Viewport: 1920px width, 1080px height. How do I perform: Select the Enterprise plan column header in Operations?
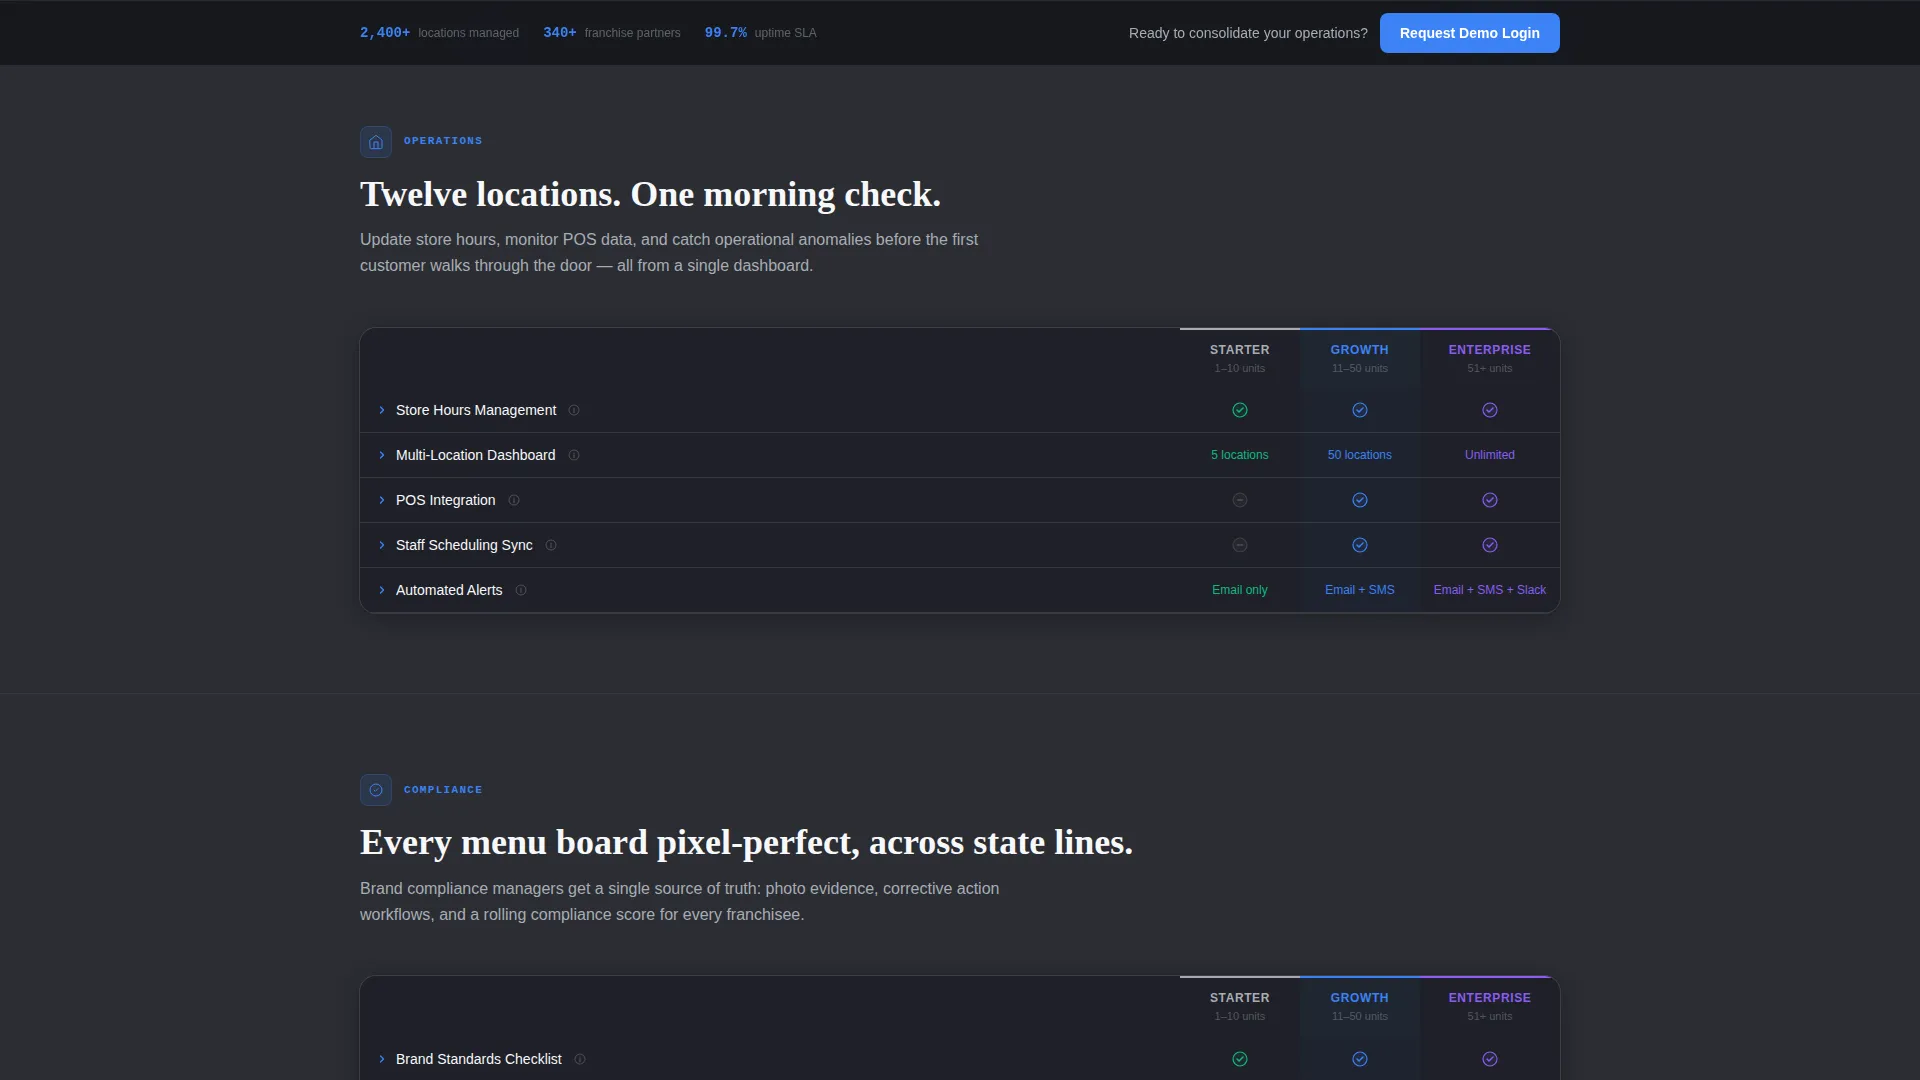tap(1490, 358)
